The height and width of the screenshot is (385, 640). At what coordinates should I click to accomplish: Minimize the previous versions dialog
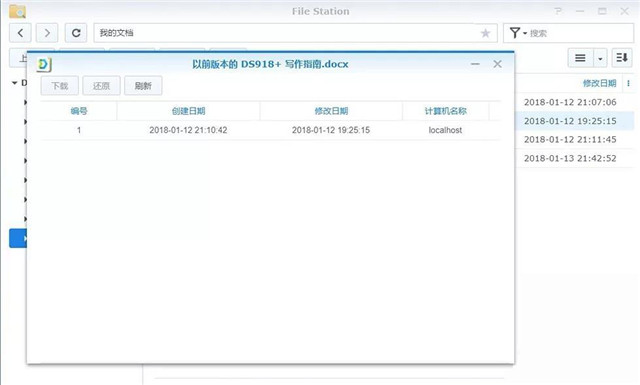click(x=475, y=64)
